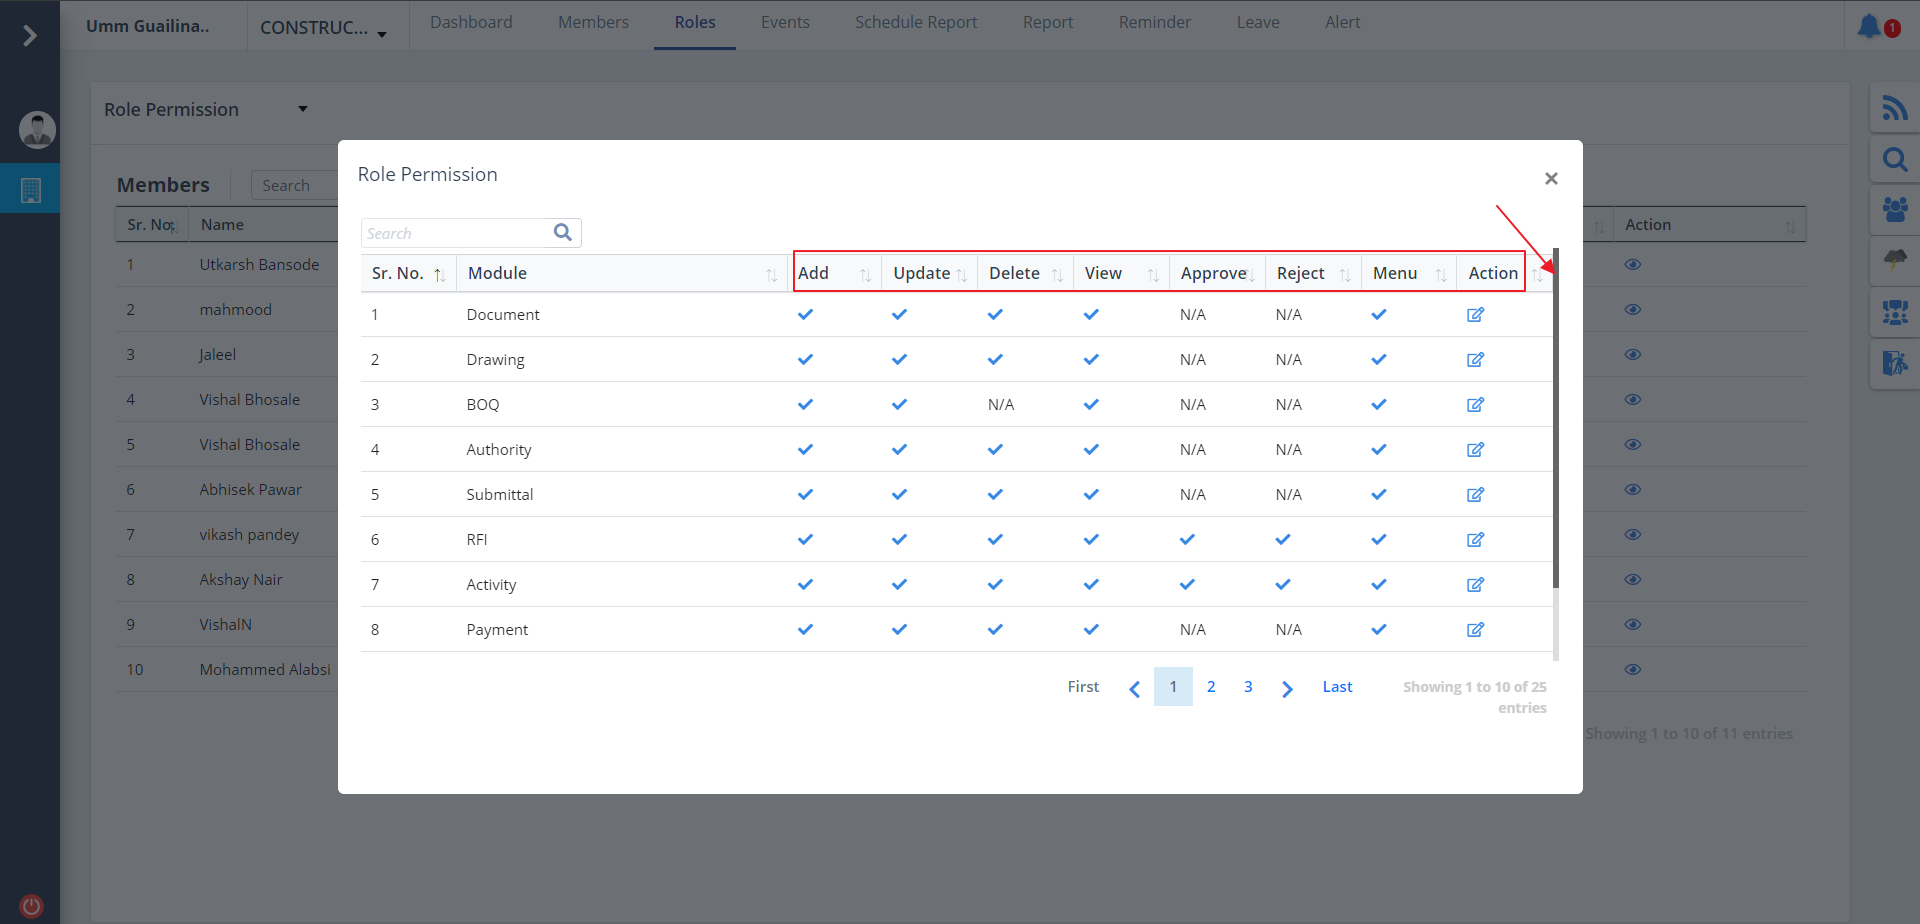This screenshot has height=924, width=1920.
Task: Jump to the Last page of entries
Action: coord(1337,687)
